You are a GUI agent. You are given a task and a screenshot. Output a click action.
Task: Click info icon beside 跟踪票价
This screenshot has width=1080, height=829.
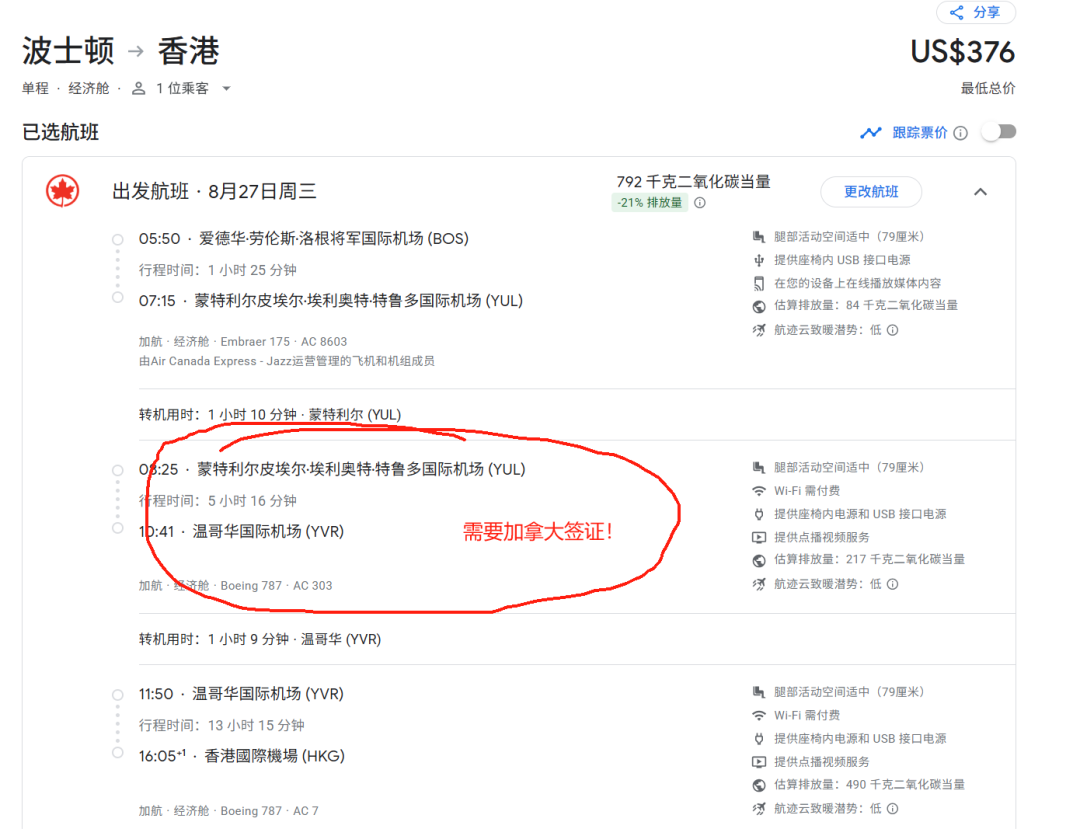tap(960, 133)
